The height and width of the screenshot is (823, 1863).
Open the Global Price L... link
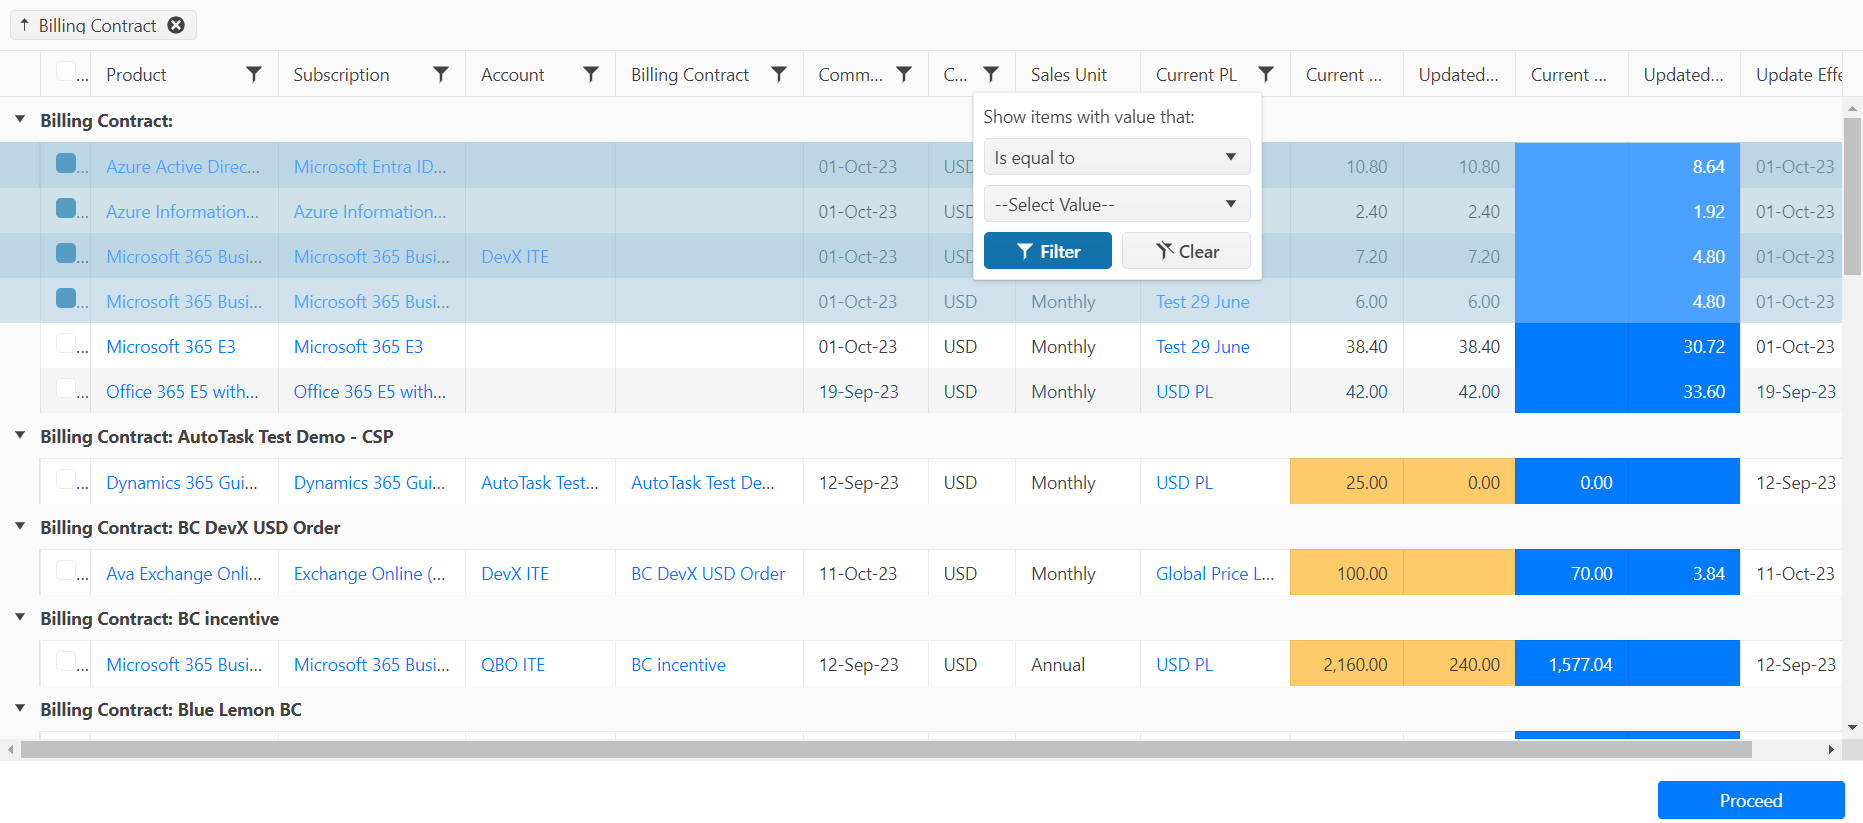pyautogui.click(x=1215, y=574)
